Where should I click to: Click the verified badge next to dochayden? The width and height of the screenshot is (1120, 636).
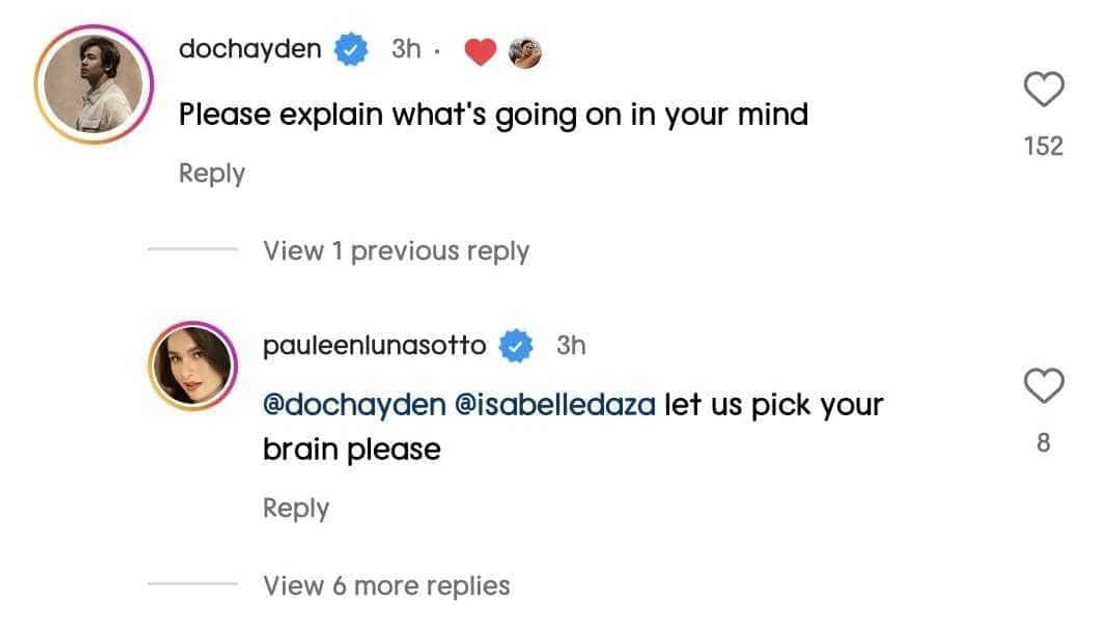351,50
